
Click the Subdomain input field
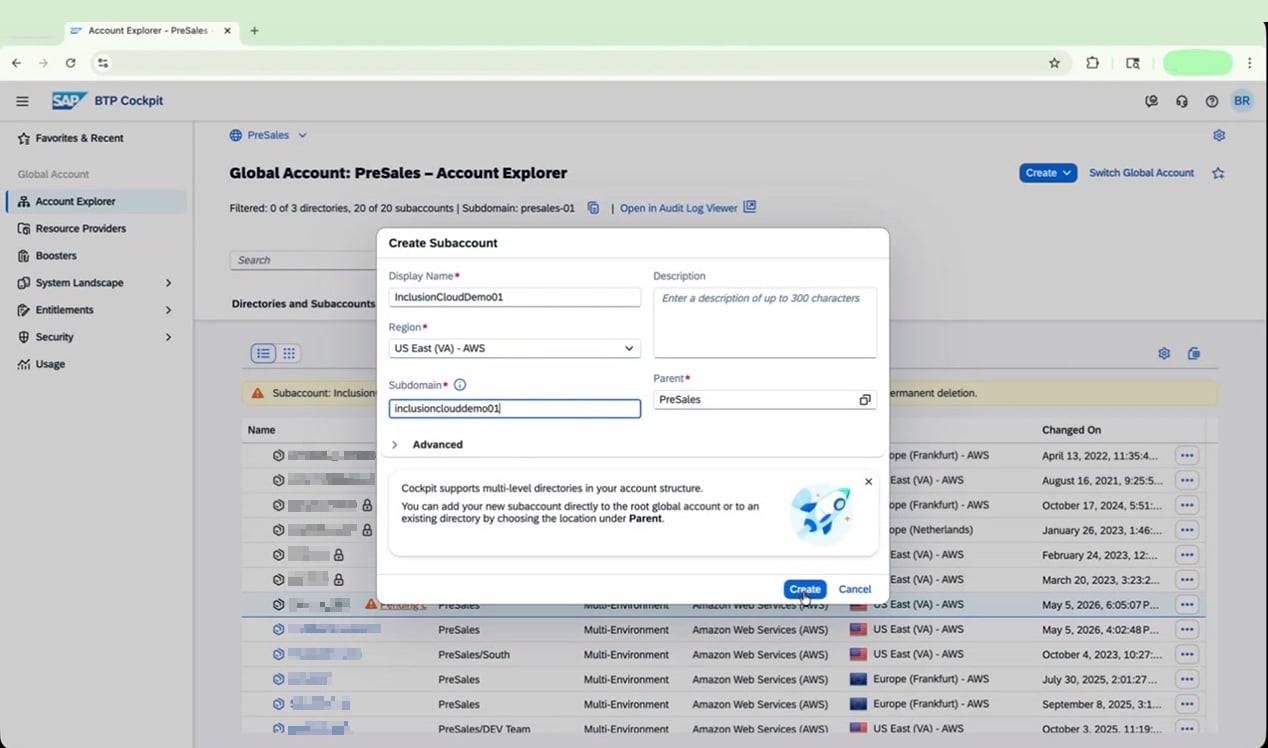514,408
